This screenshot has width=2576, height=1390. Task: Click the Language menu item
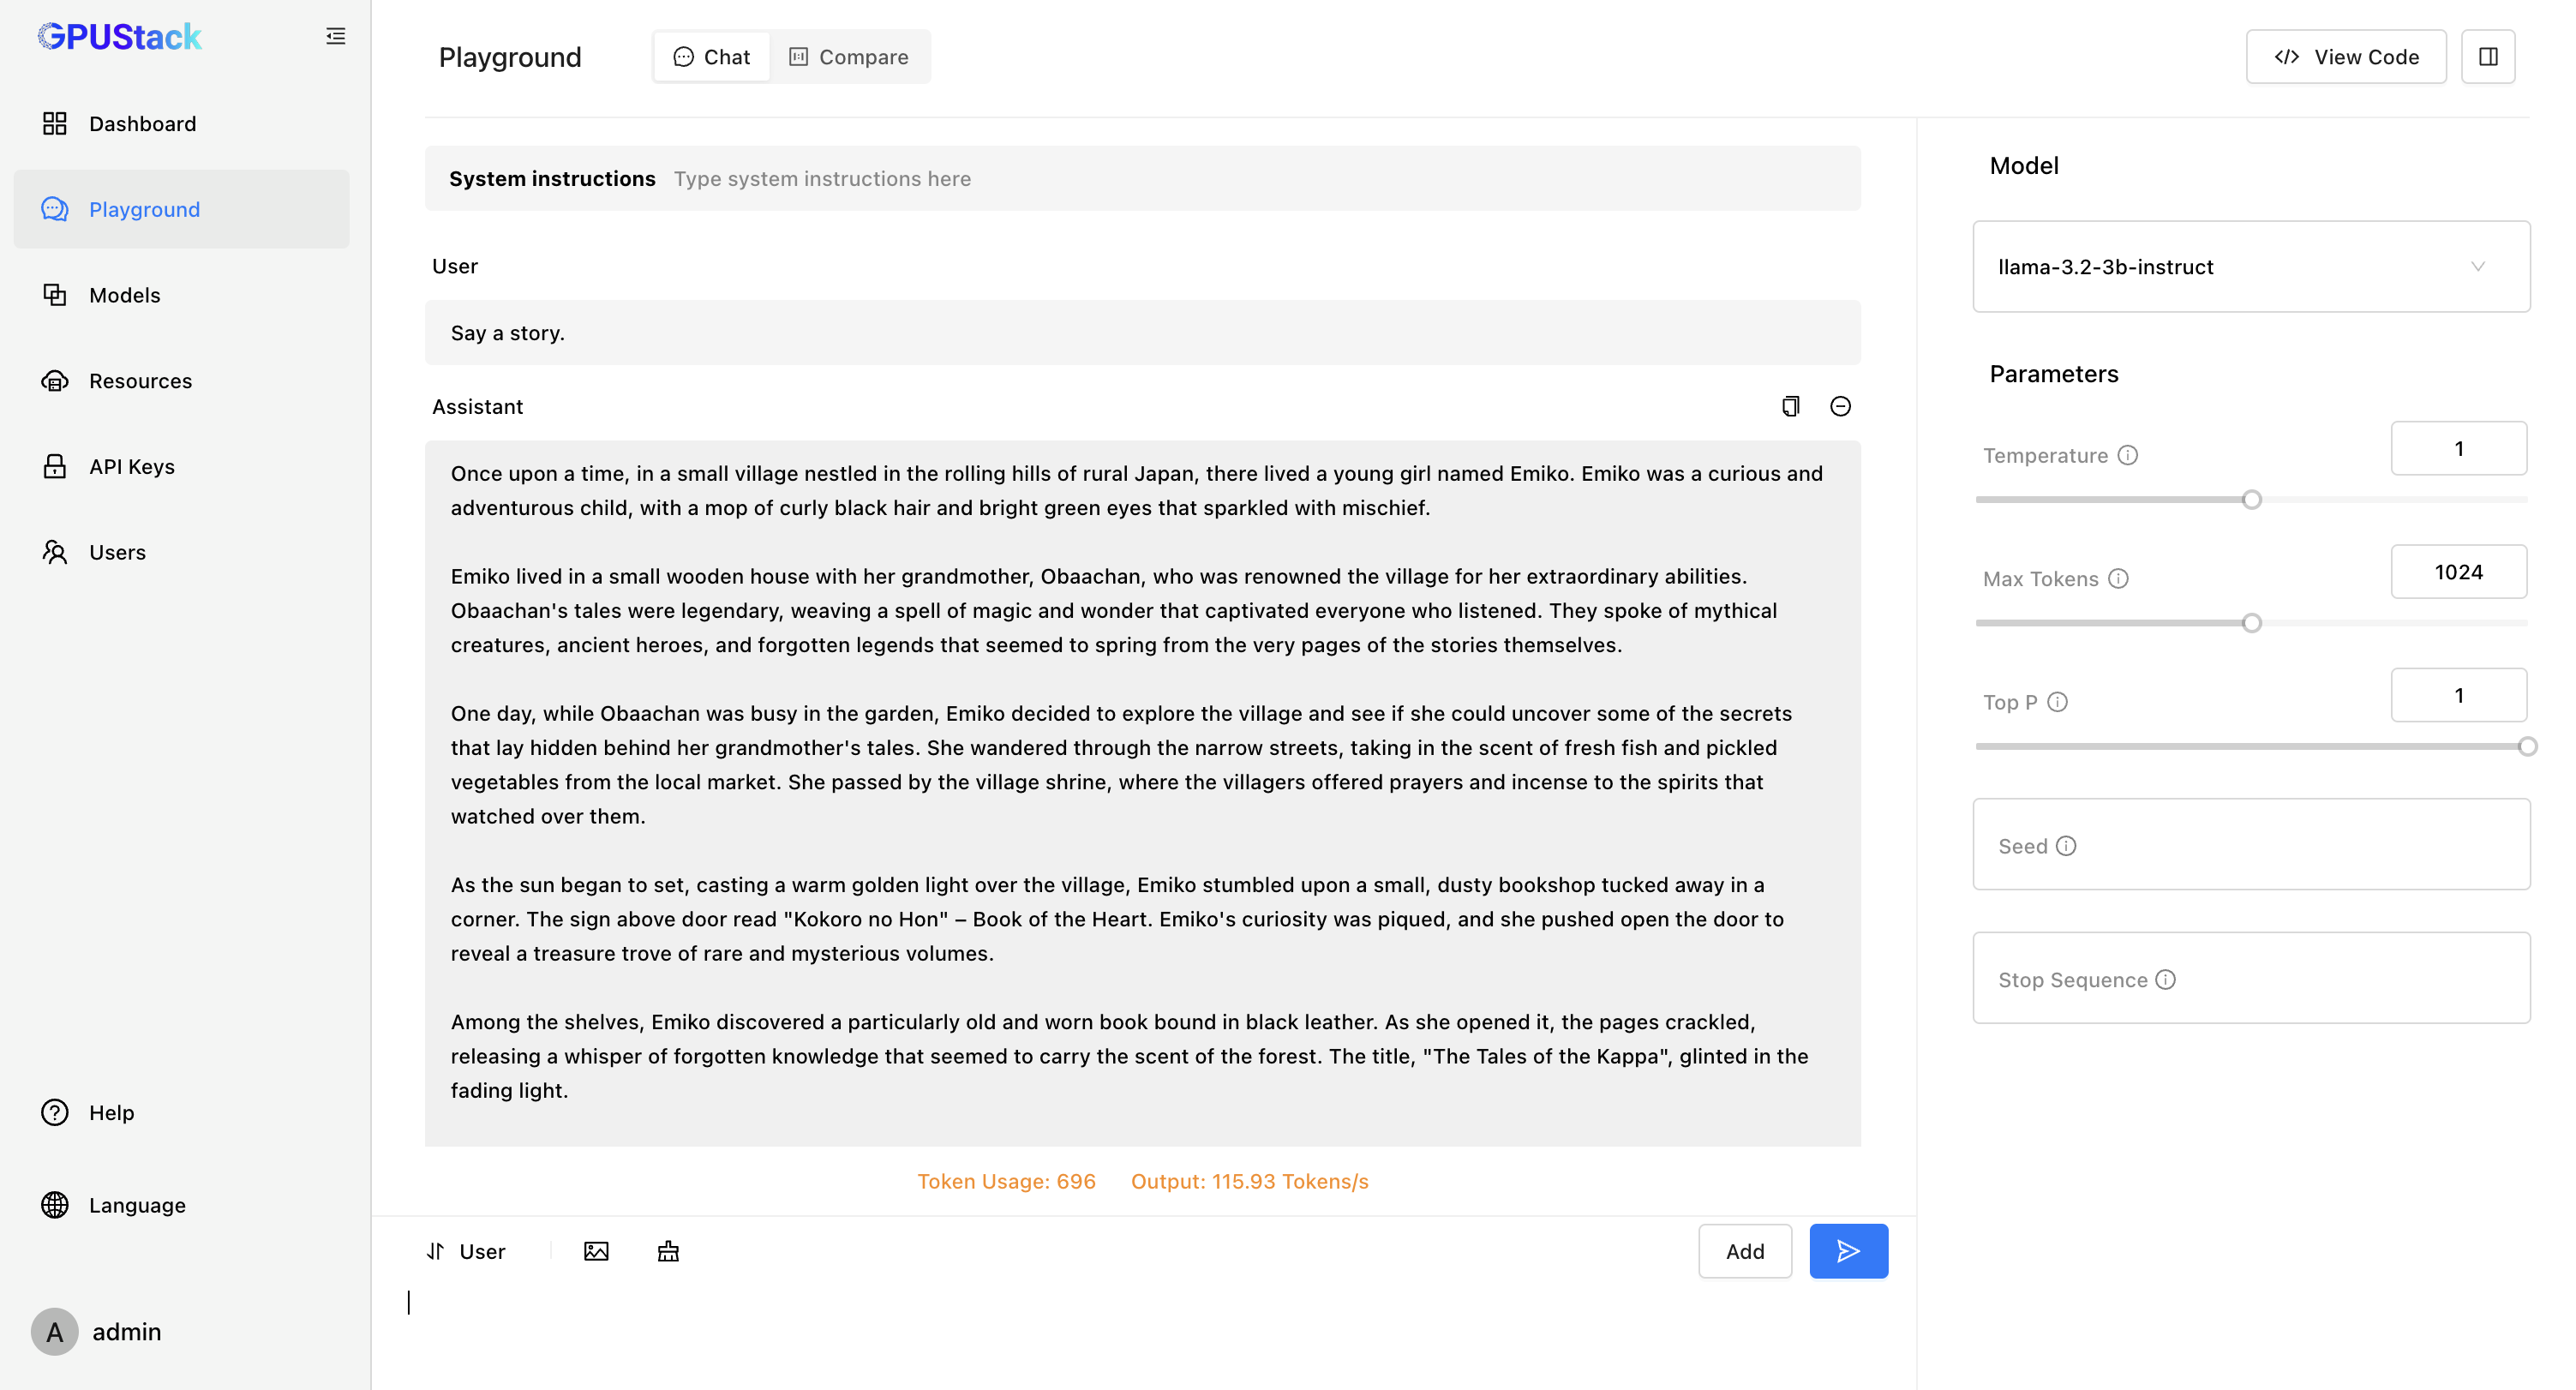tap(137, 1205)
